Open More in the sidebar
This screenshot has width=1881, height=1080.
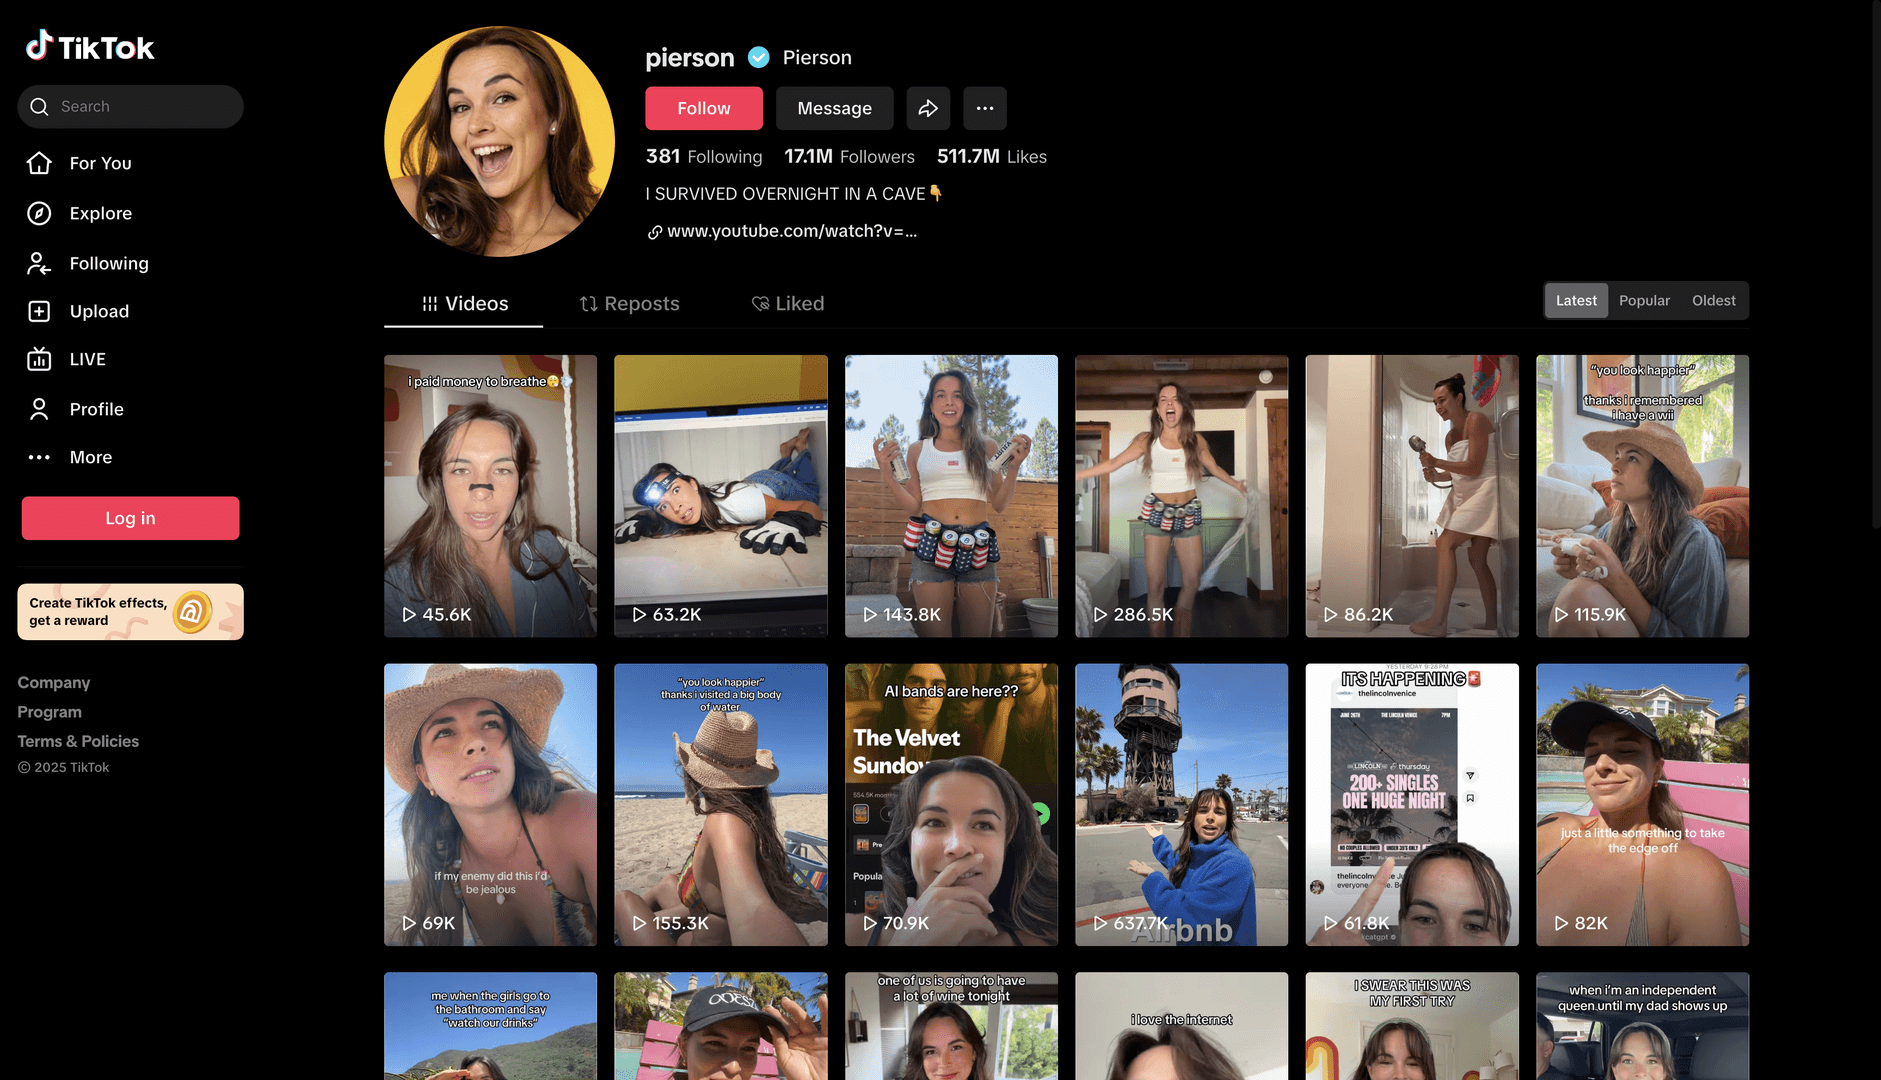coord(90,457)
